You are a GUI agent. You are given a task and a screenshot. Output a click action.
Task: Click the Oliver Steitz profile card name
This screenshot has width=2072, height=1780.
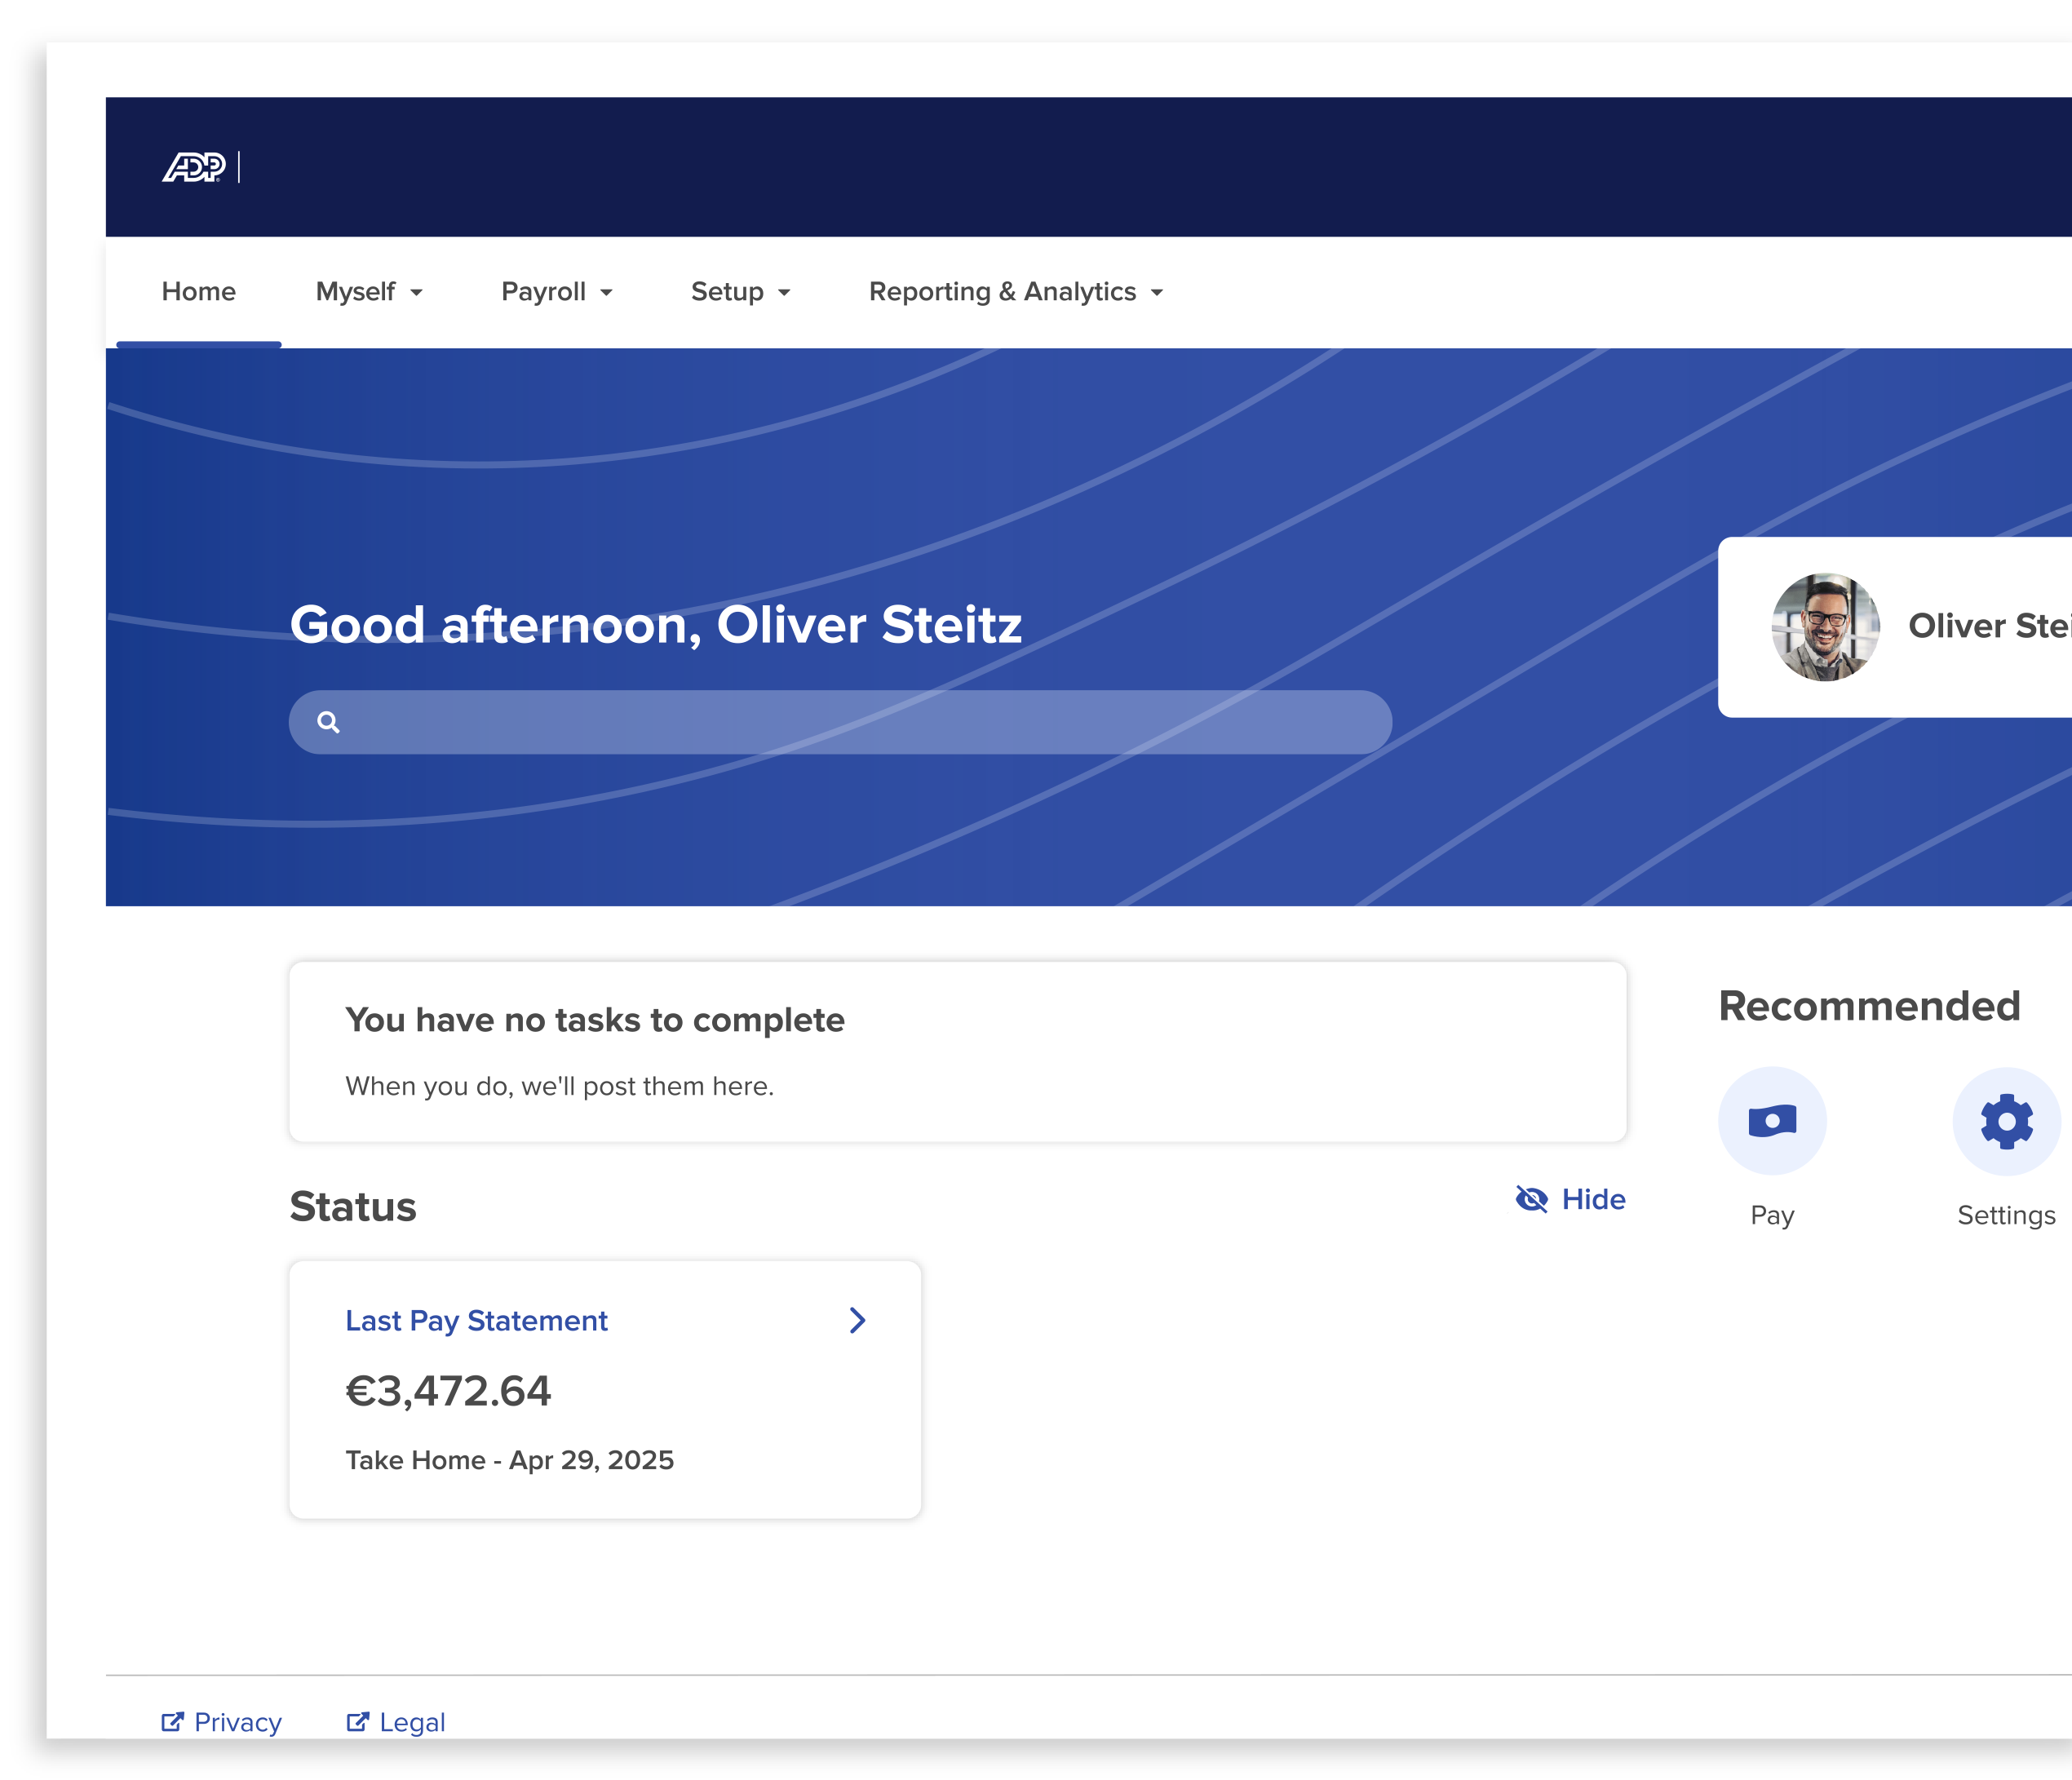[1988, 626]
